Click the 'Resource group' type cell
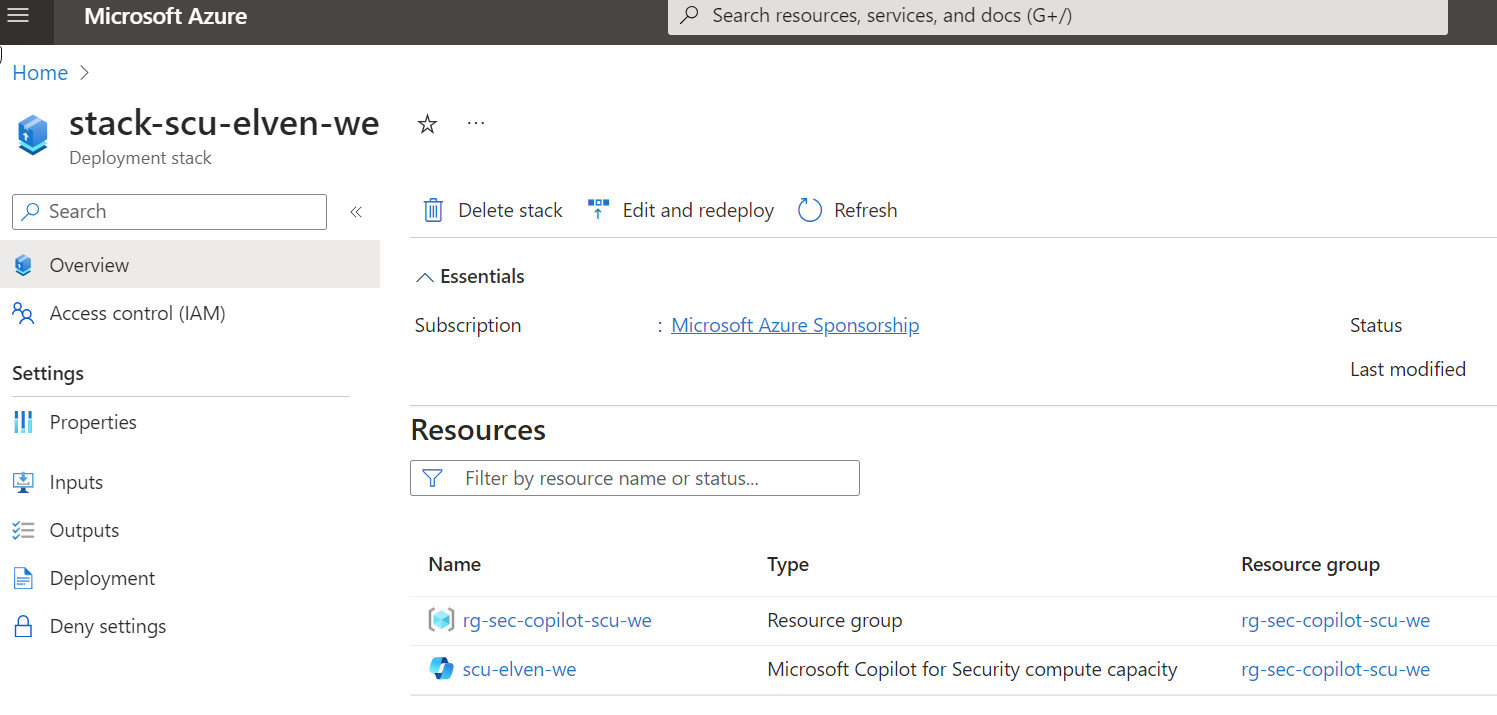Viewport: 1497px width, 715px height. [835, 620]
